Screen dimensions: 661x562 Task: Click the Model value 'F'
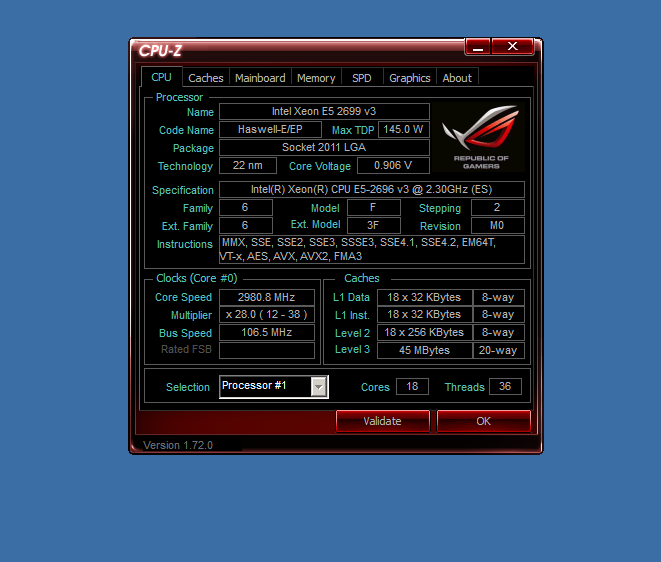[373, 207]
